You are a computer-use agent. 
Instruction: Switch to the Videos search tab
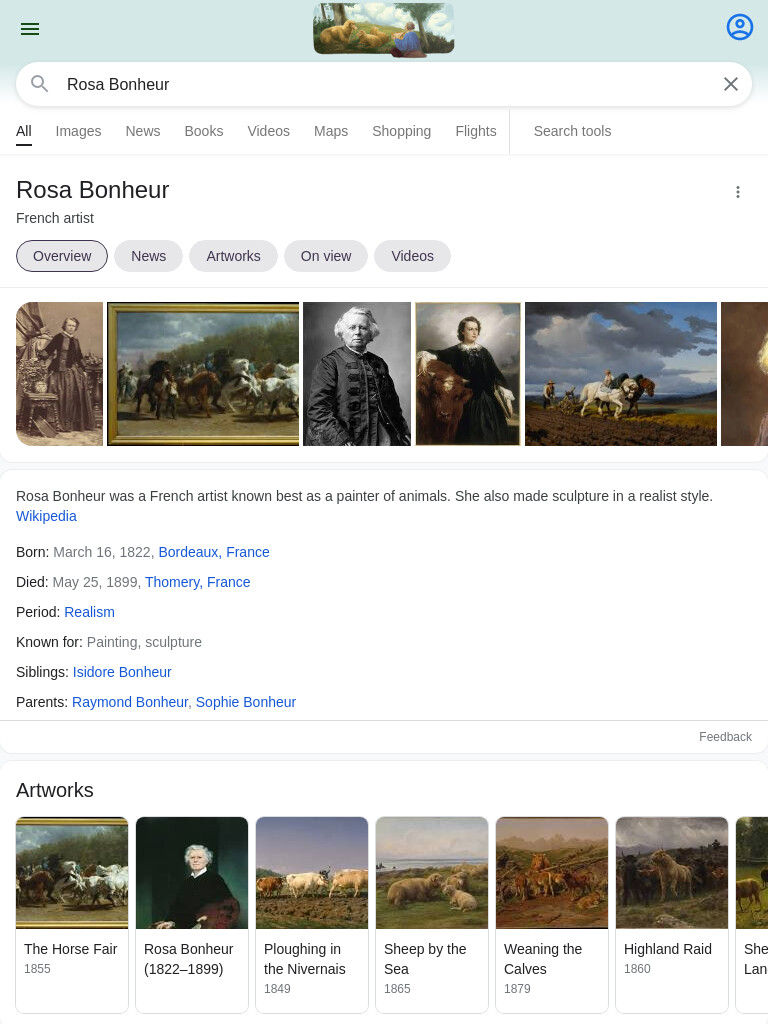(268, 131)
